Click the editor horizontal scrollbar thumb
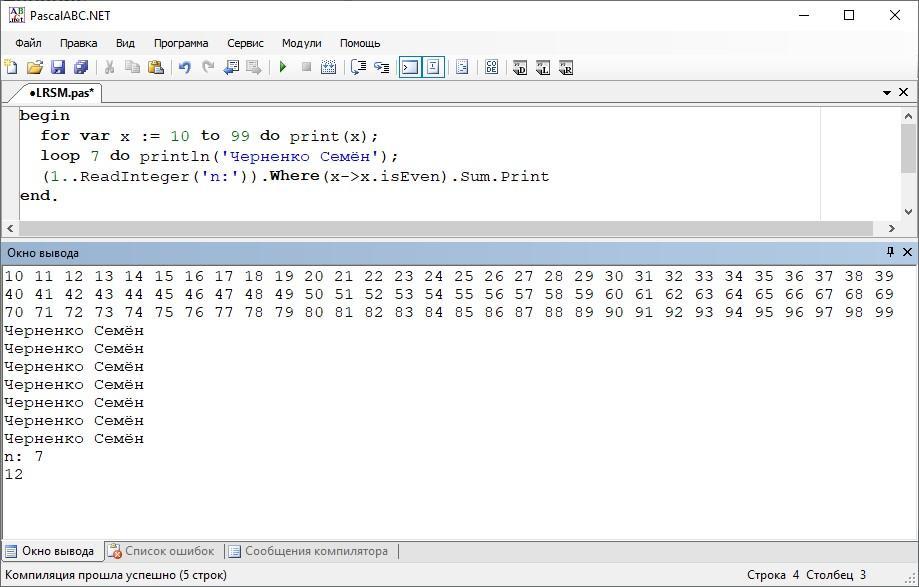The width and height of the screenshot is (919, 587). [x=446, y=228]
